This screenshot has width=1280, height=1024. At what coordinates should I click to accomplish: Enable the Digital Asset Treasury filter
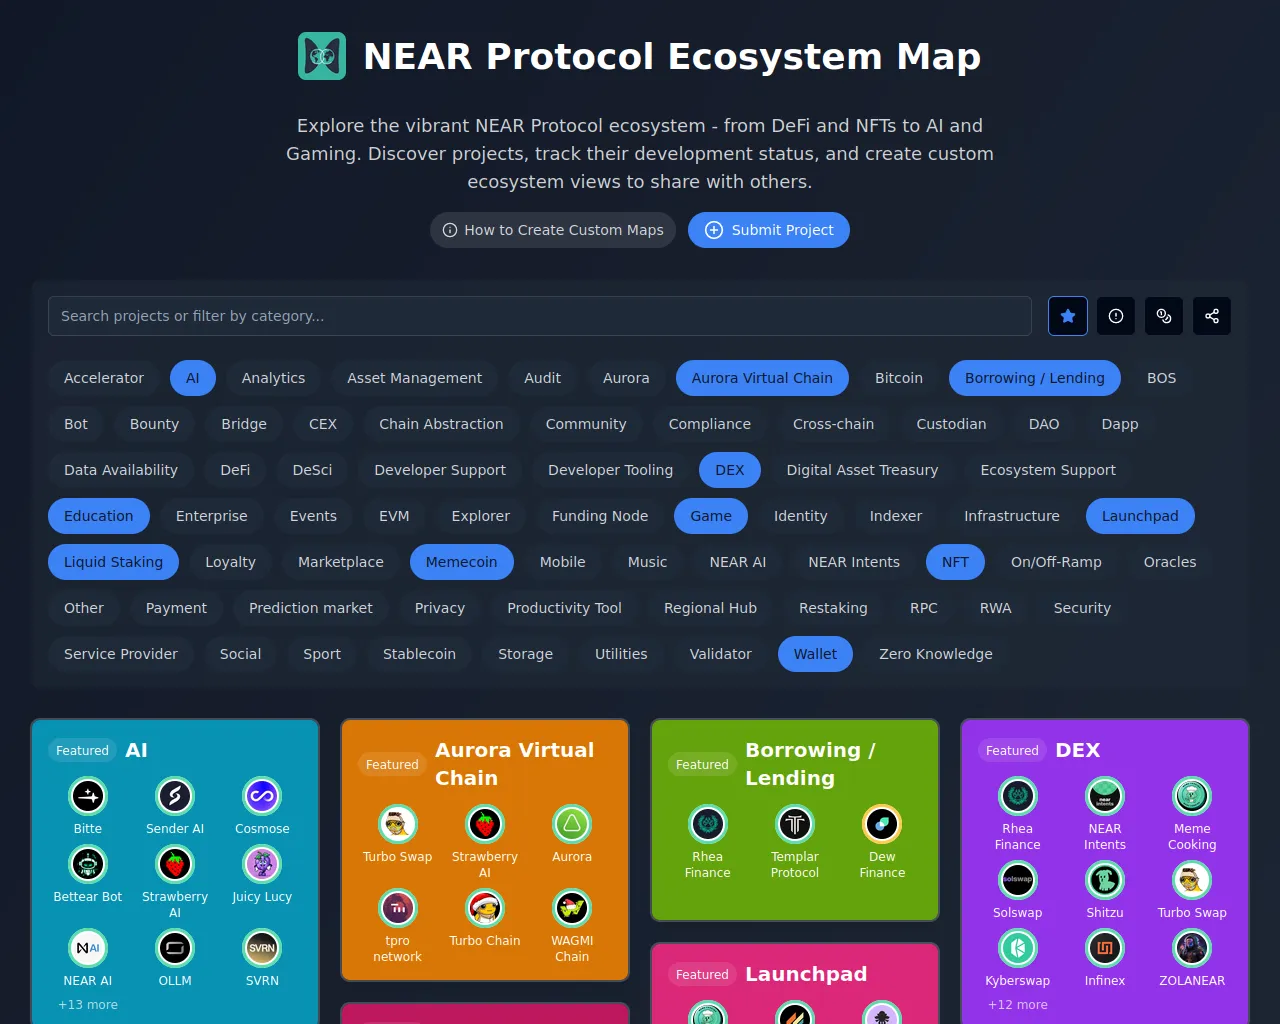862,470
